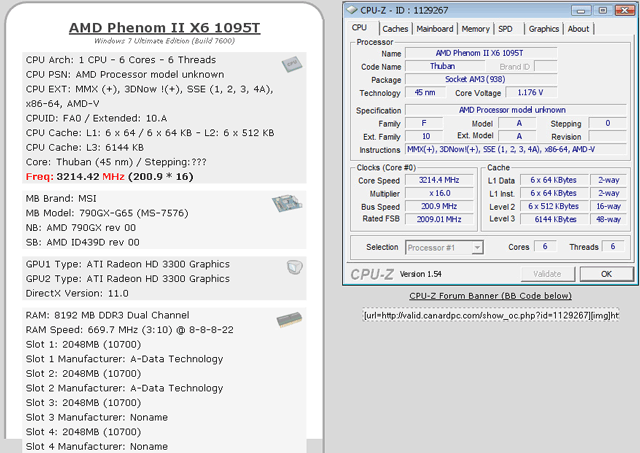
Task: Click the Package field Socket AM3 (938)
Action: pos(480,79)
